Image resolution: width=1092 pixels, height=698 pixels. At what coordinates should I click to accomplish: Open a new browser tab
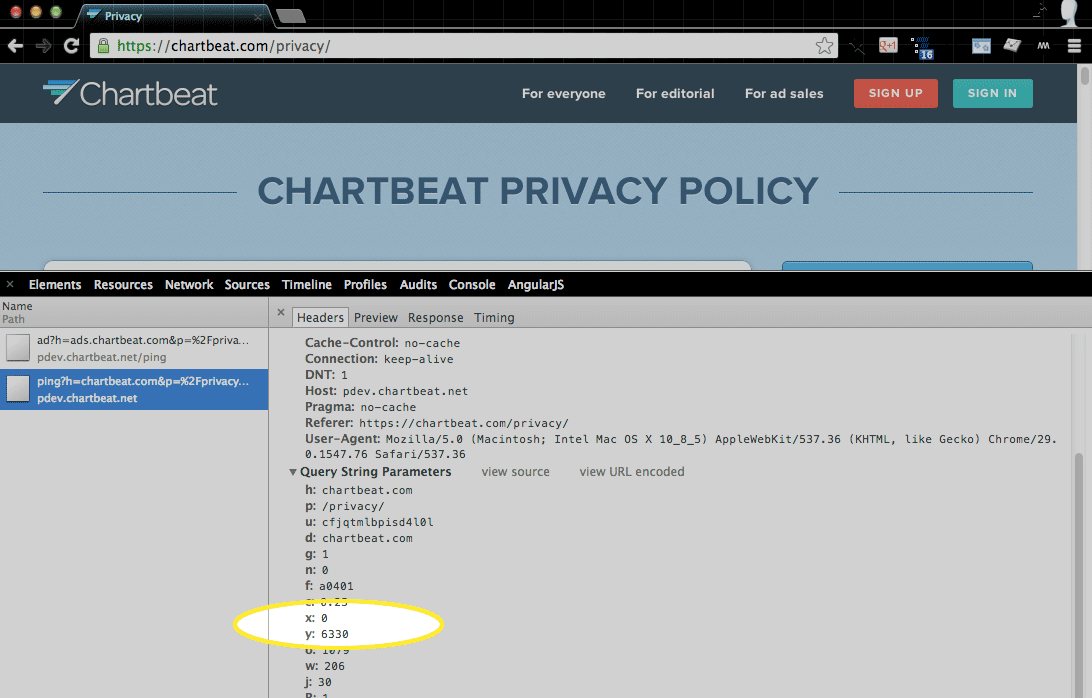click(290, 16)
